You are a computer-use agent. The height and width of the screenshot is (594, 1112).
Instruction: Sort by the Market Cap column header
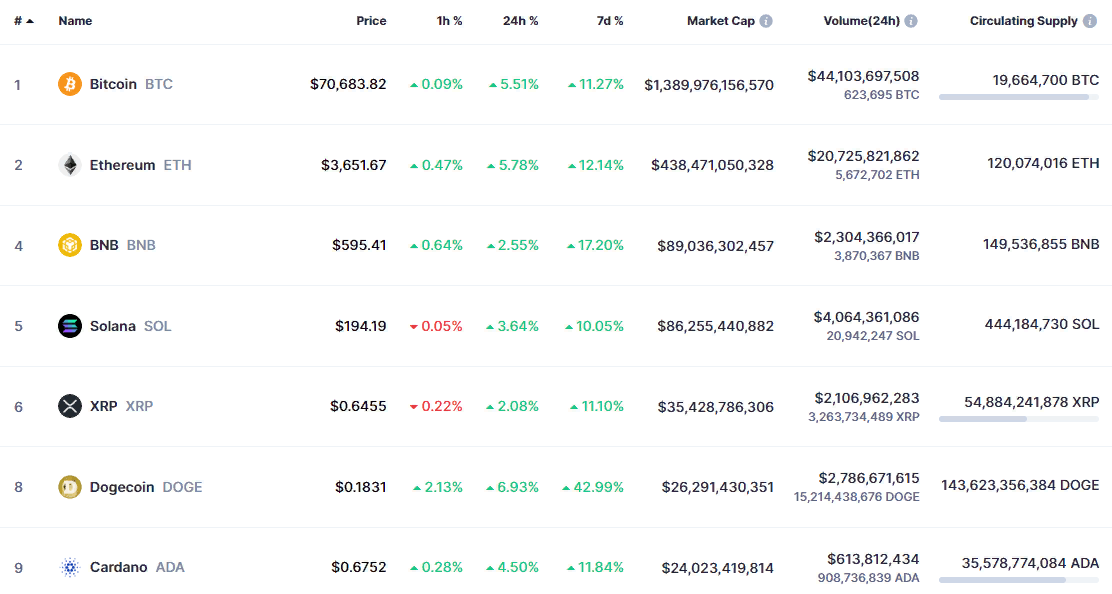(721, 21)
